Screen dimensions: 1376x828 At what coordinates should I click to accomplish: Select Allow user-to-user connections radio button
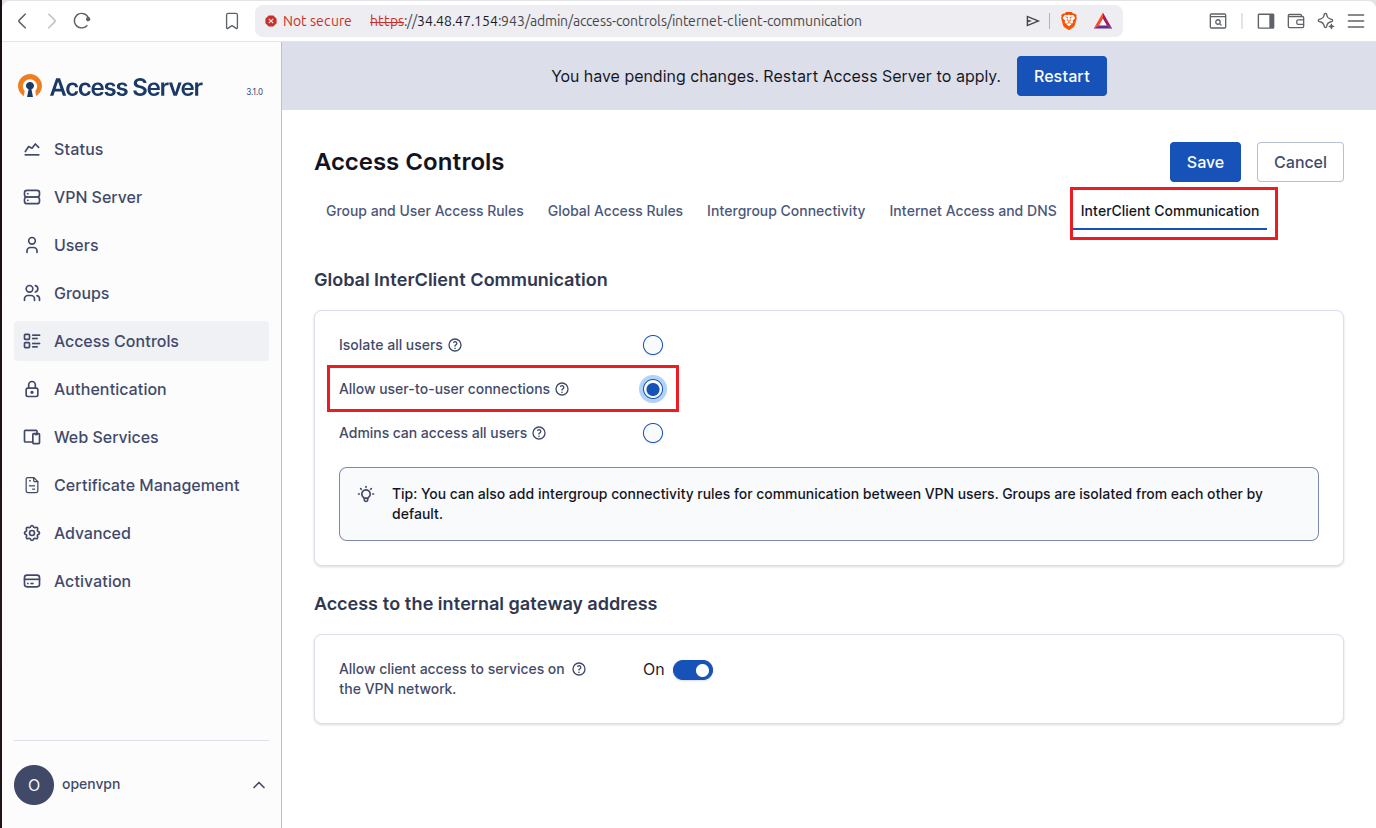tap(653, 389)
